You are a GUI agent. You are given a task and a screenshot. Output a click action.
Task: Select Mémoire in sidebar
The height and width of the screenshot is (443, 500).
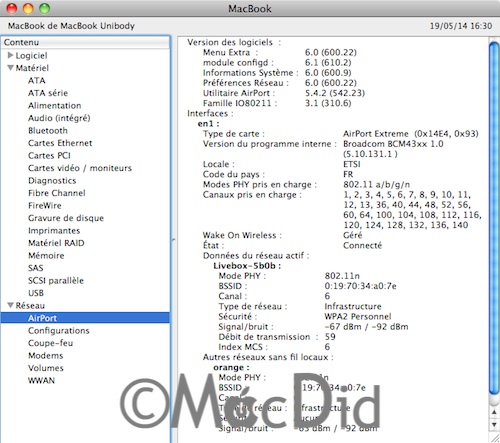coord(46,256)
